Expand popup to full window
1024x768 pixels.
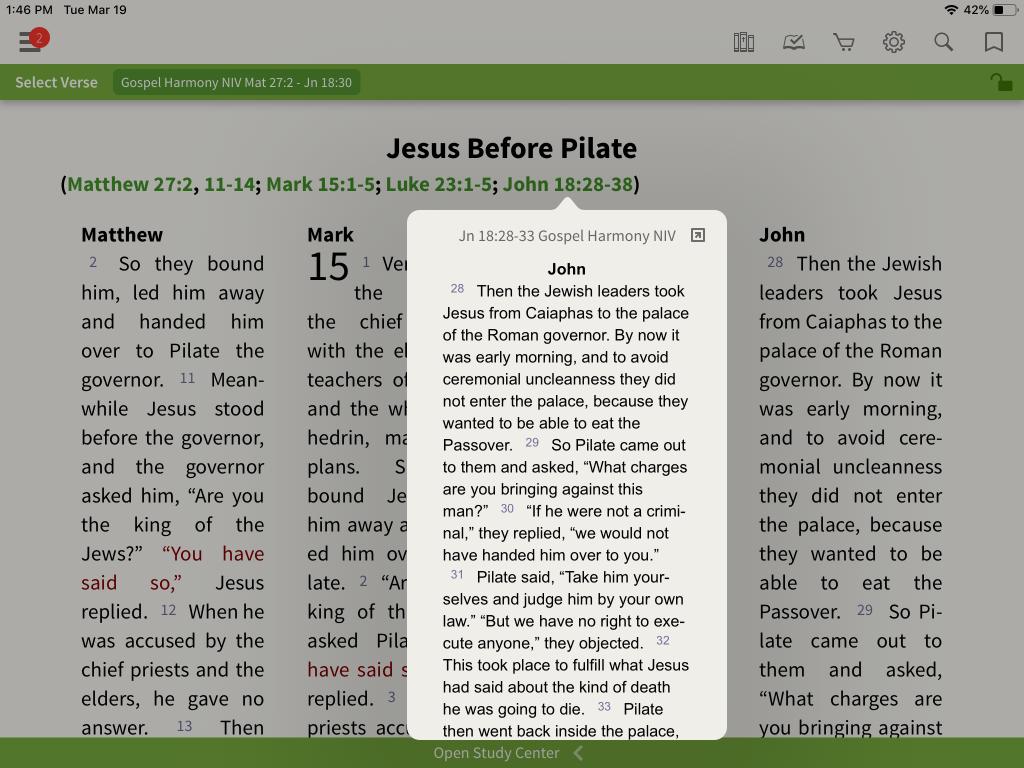point(697,235)
